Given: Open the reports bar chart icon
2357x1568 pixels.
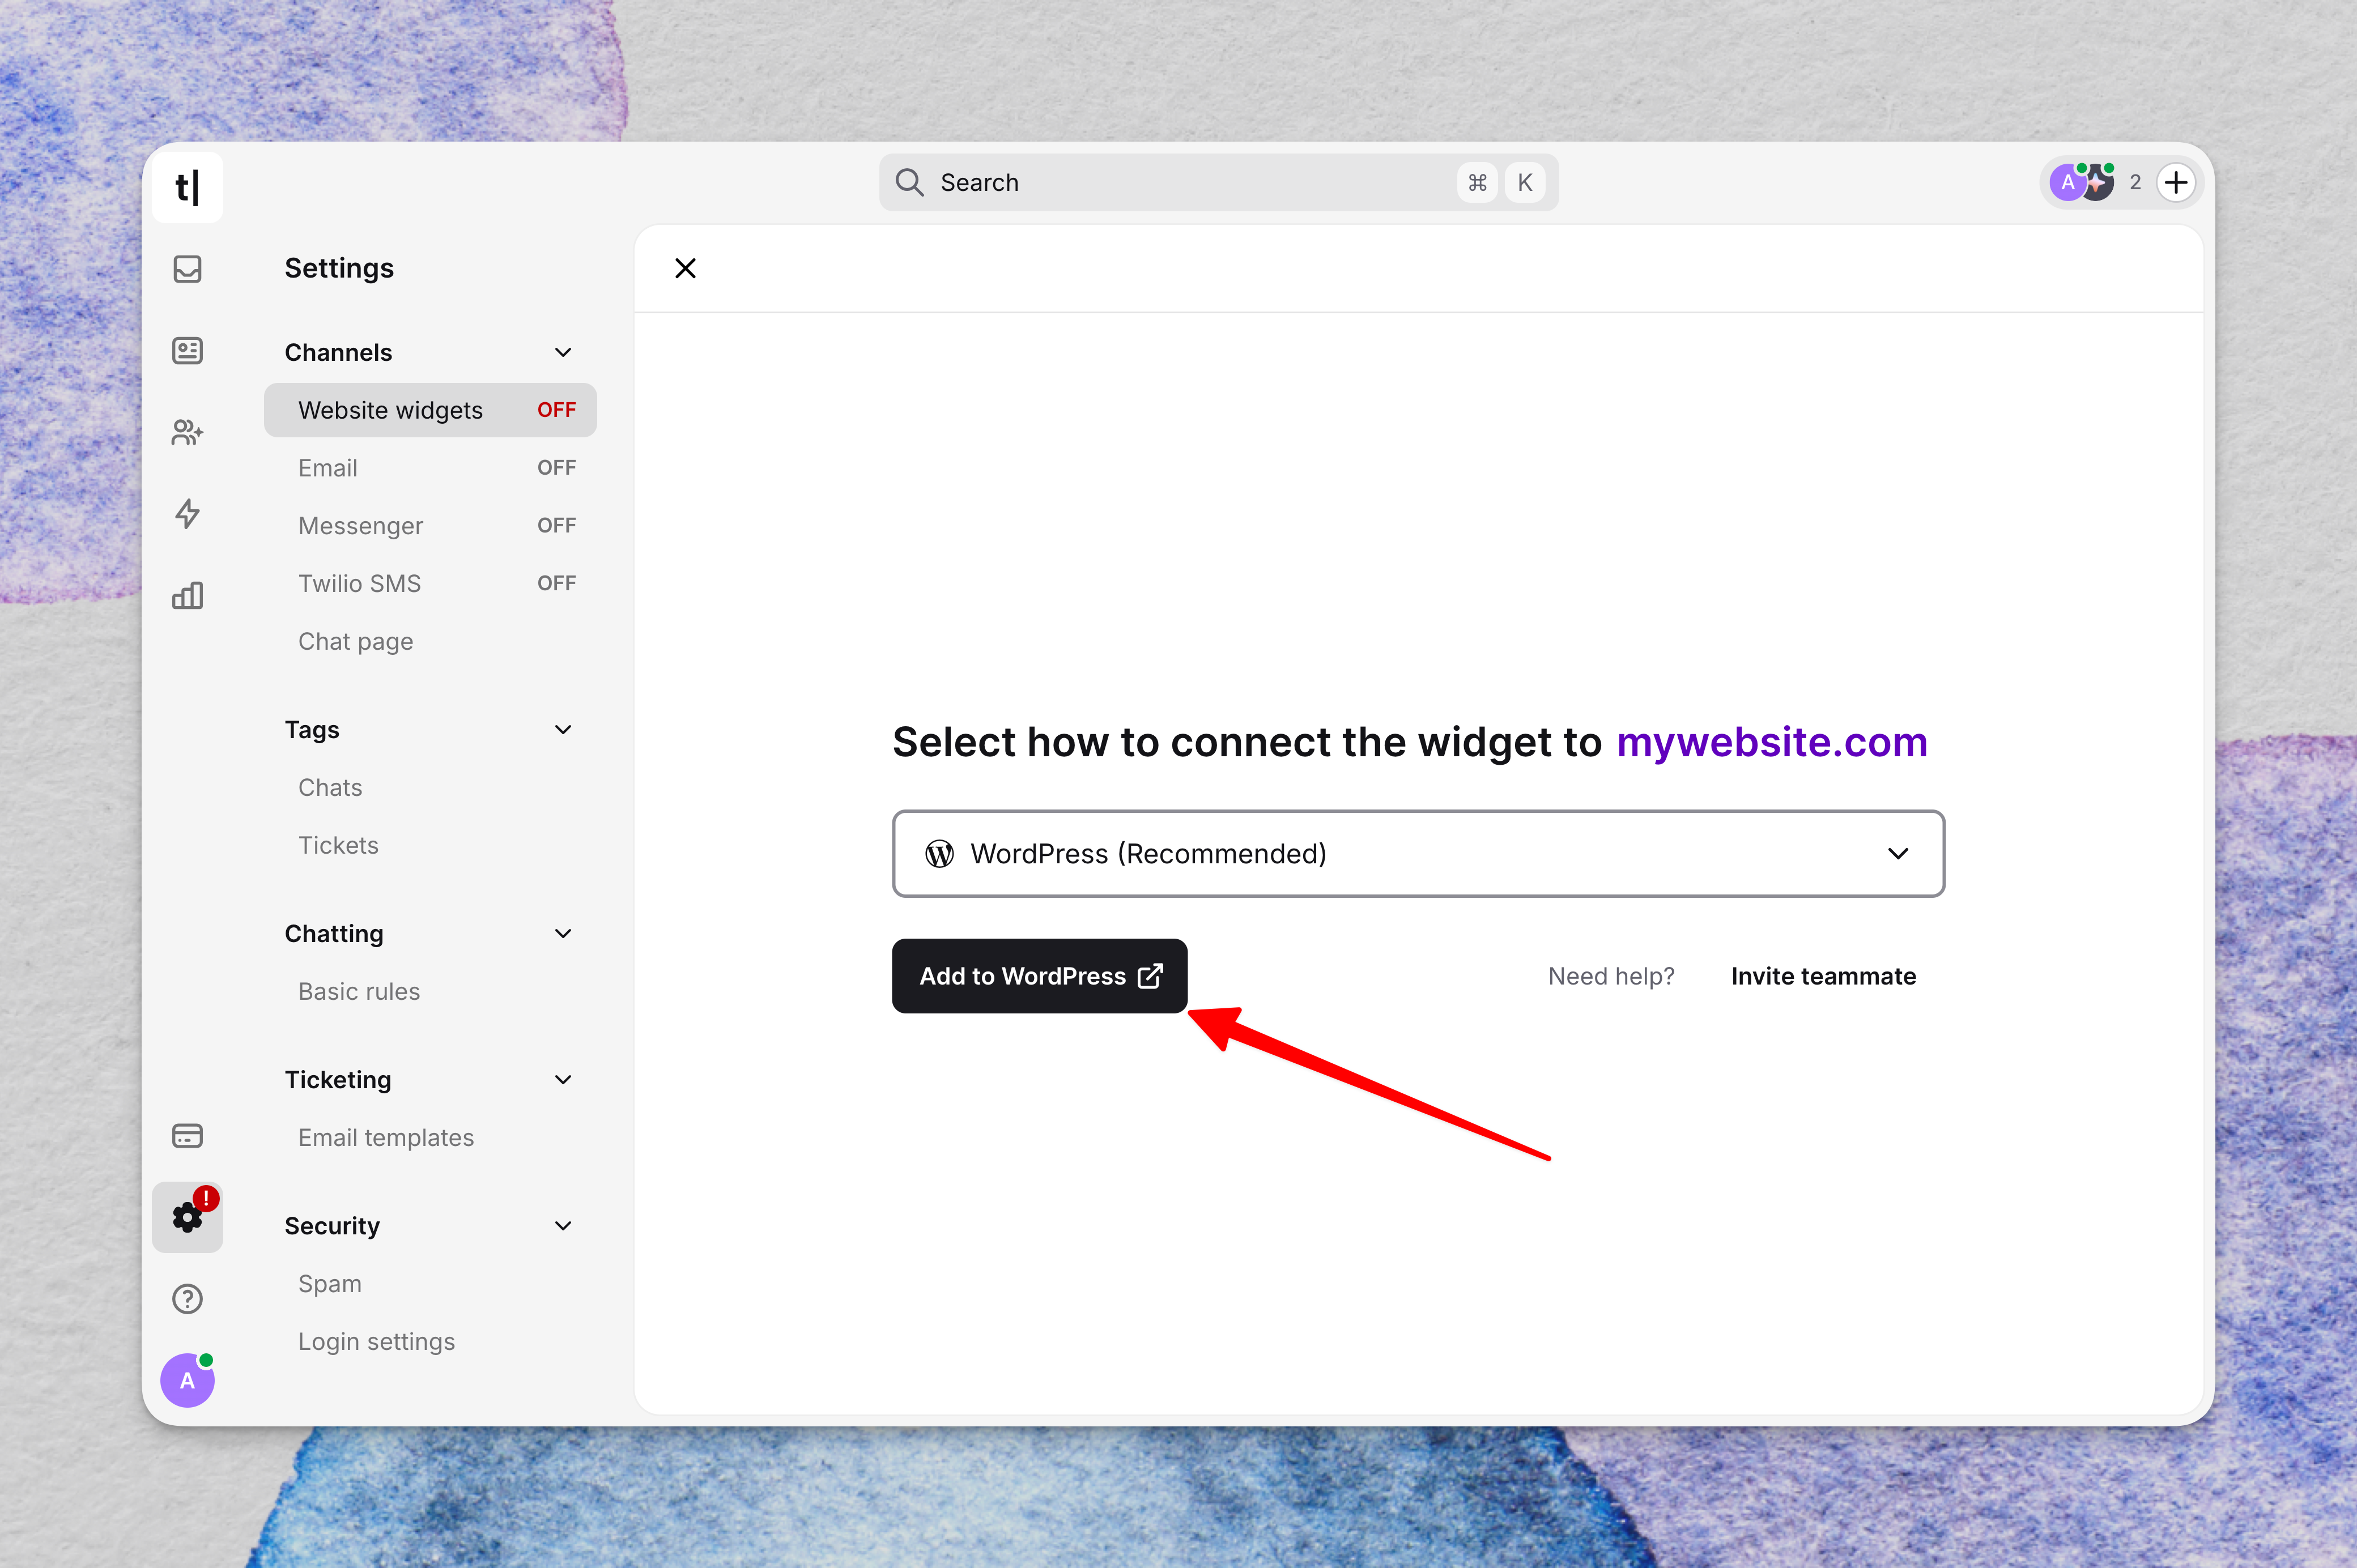Looking at the screenshot, I should [187, 596].
